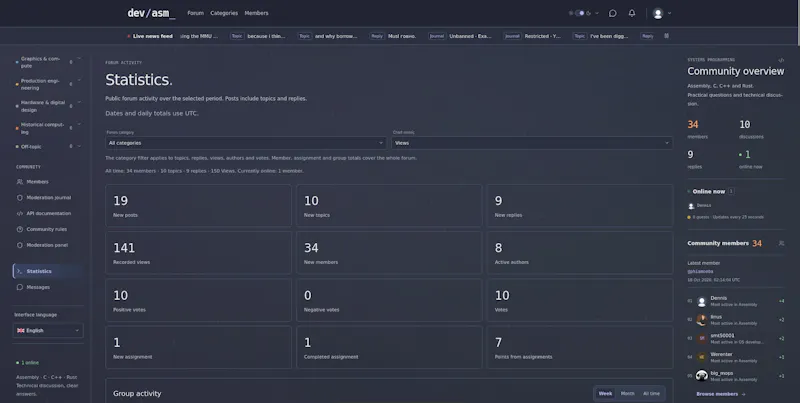800x403 pixels.
Task: Expand the Hardware & digital design category
Action: coord(79,103)
